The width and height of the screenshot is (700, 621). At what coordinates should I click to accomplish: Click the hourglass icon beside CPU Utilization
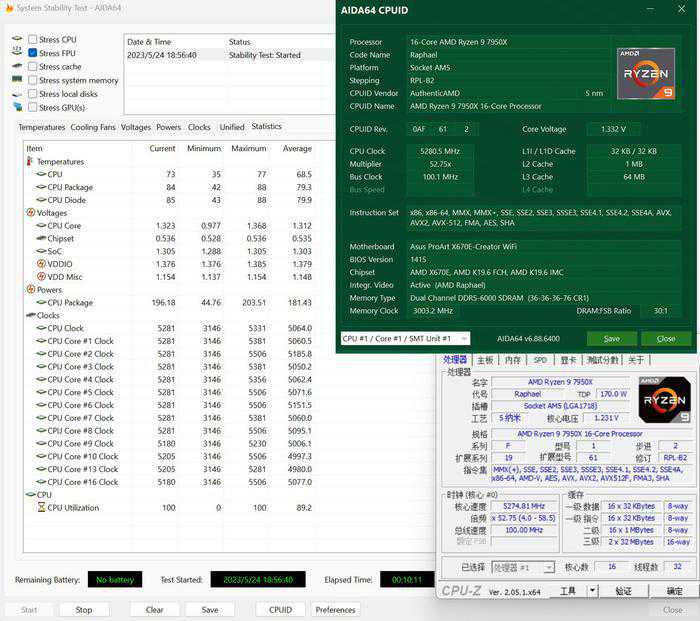41,508
